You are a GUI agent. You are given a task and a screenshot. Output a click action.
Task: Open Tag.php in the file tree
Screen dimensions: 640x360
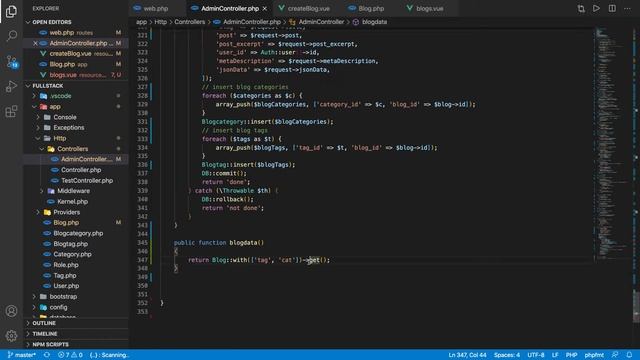pyautogui.click(x=64, y=276)
